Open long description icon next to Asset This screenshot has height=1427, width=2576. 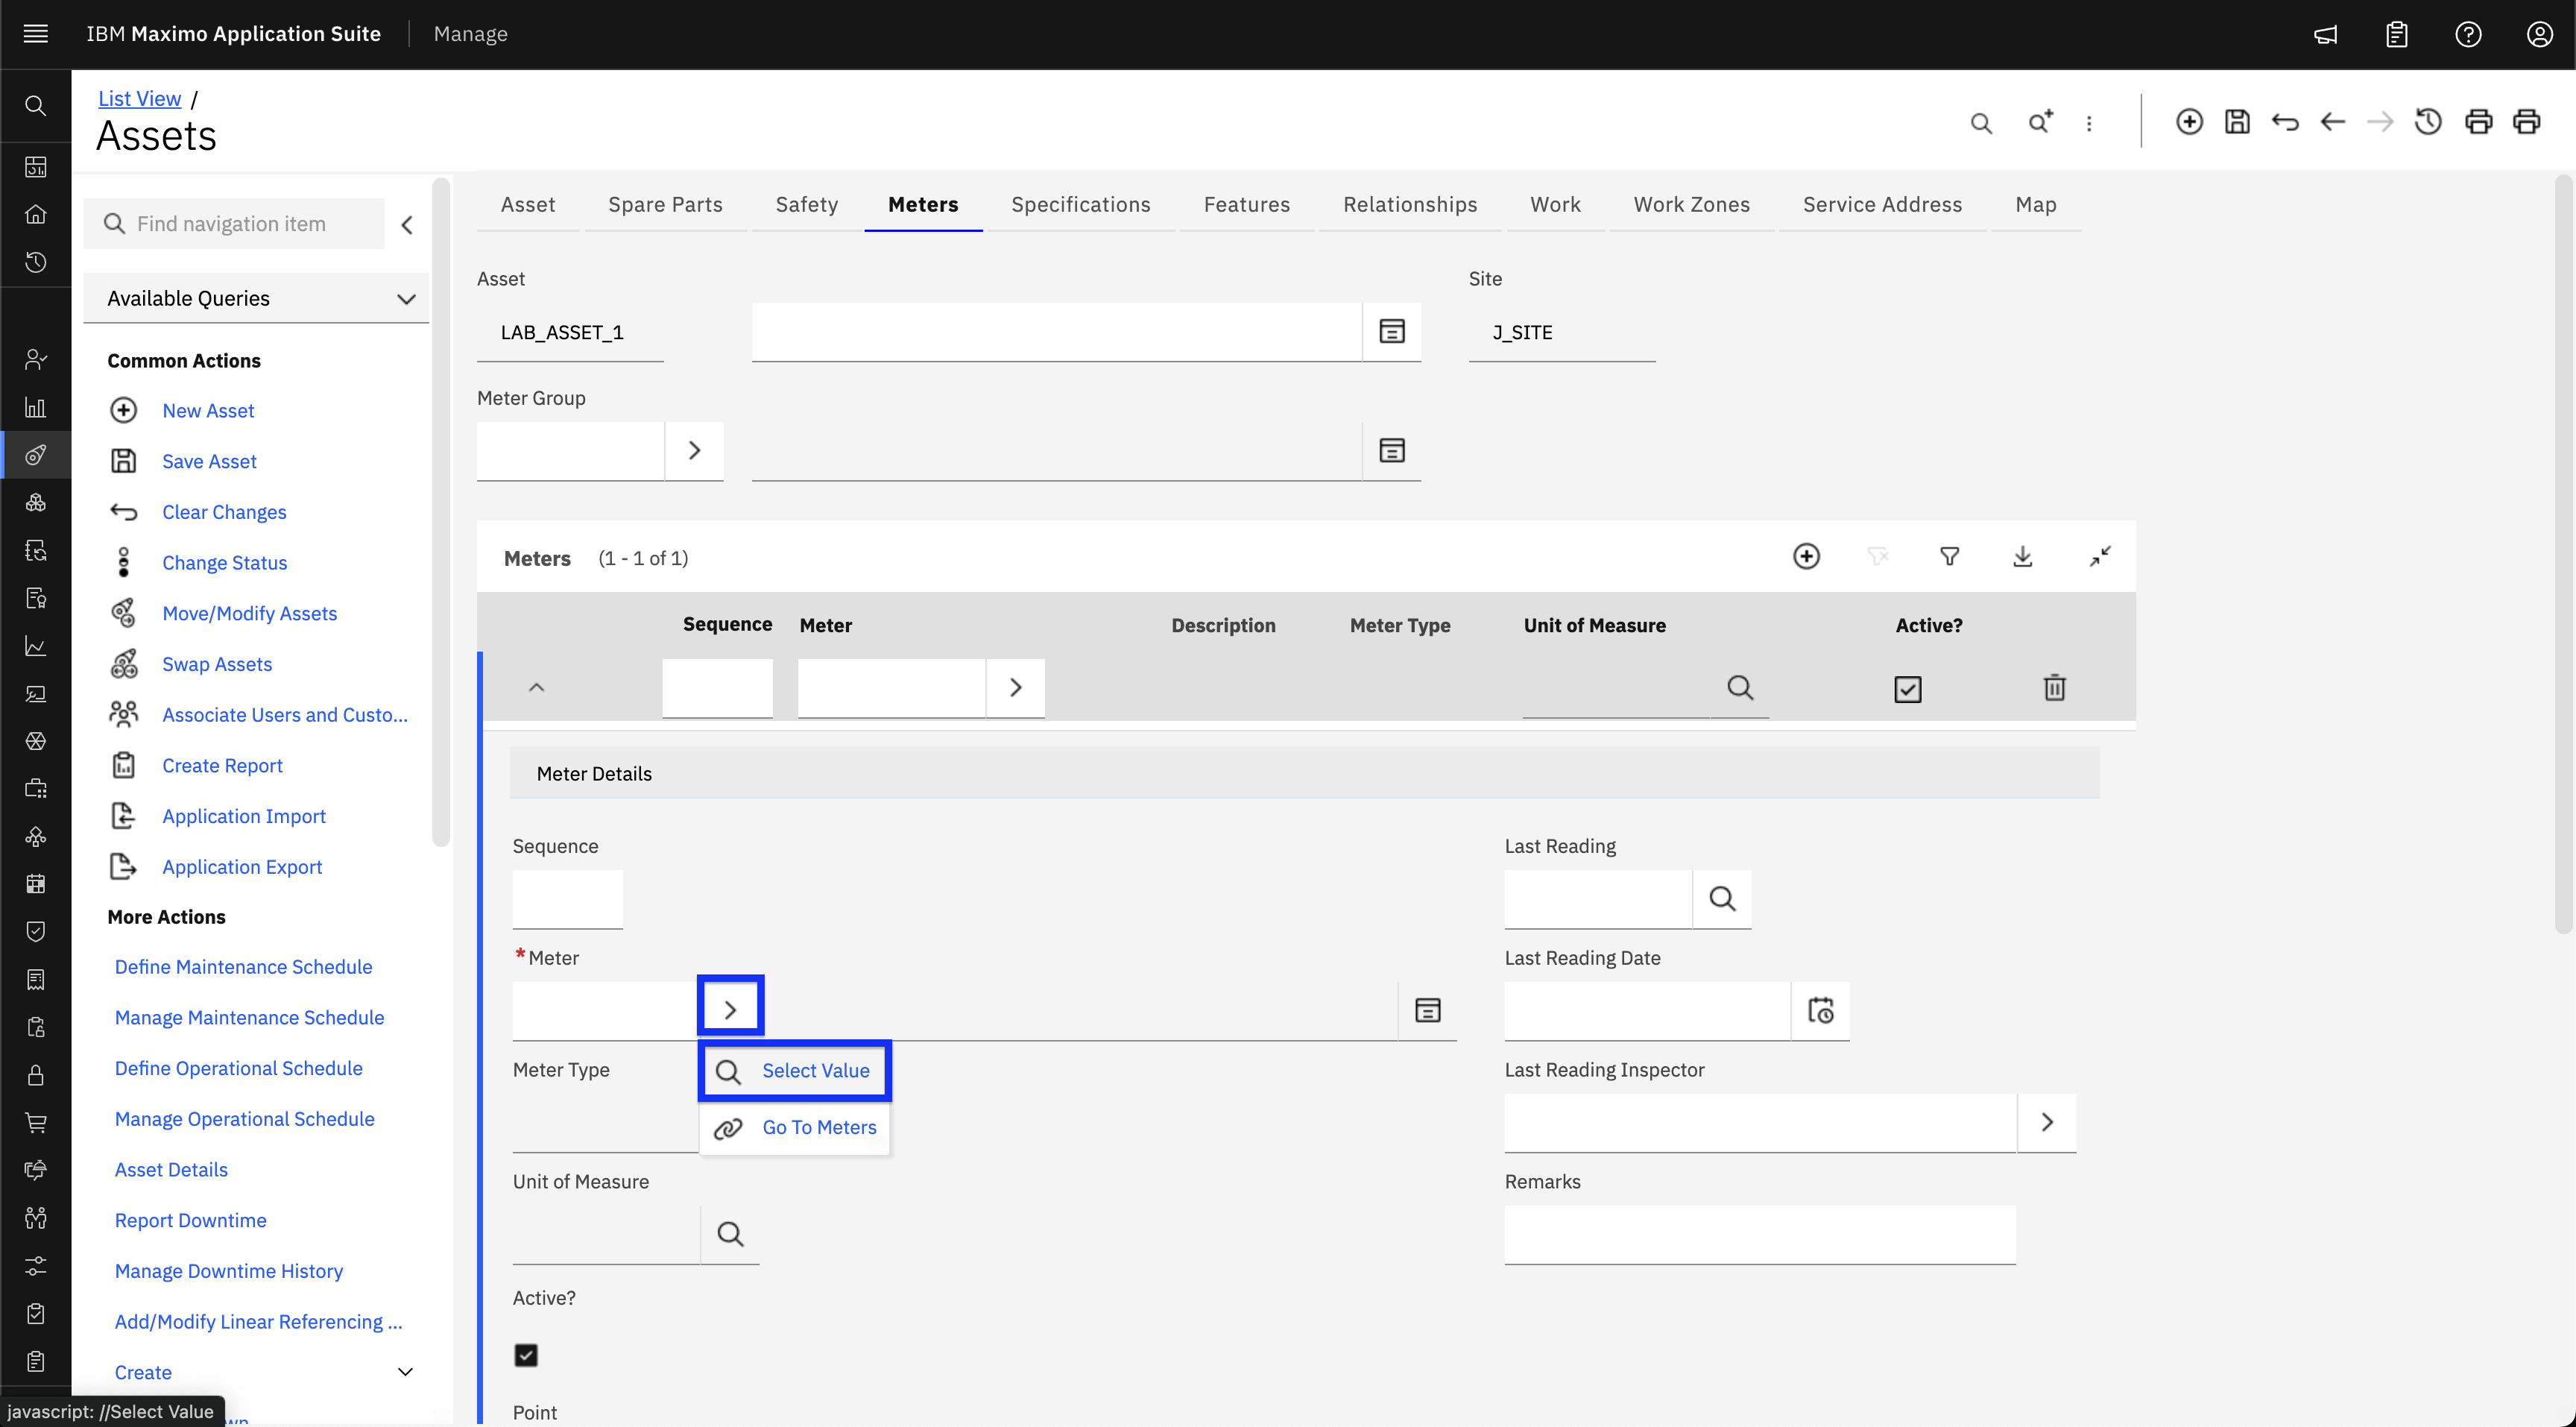(x=1391, y=332)
